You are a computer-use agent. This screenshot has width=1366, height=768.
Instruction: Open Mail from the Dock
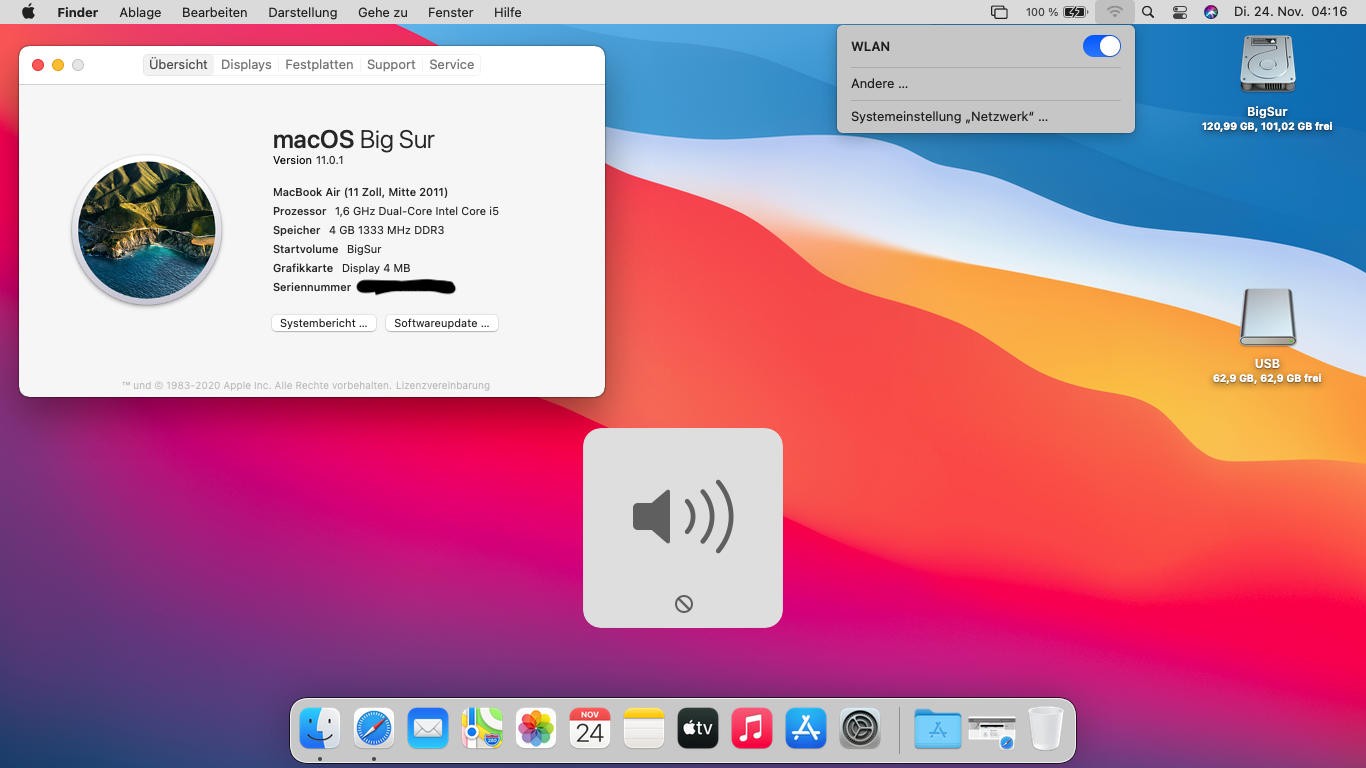coord(428,728)
